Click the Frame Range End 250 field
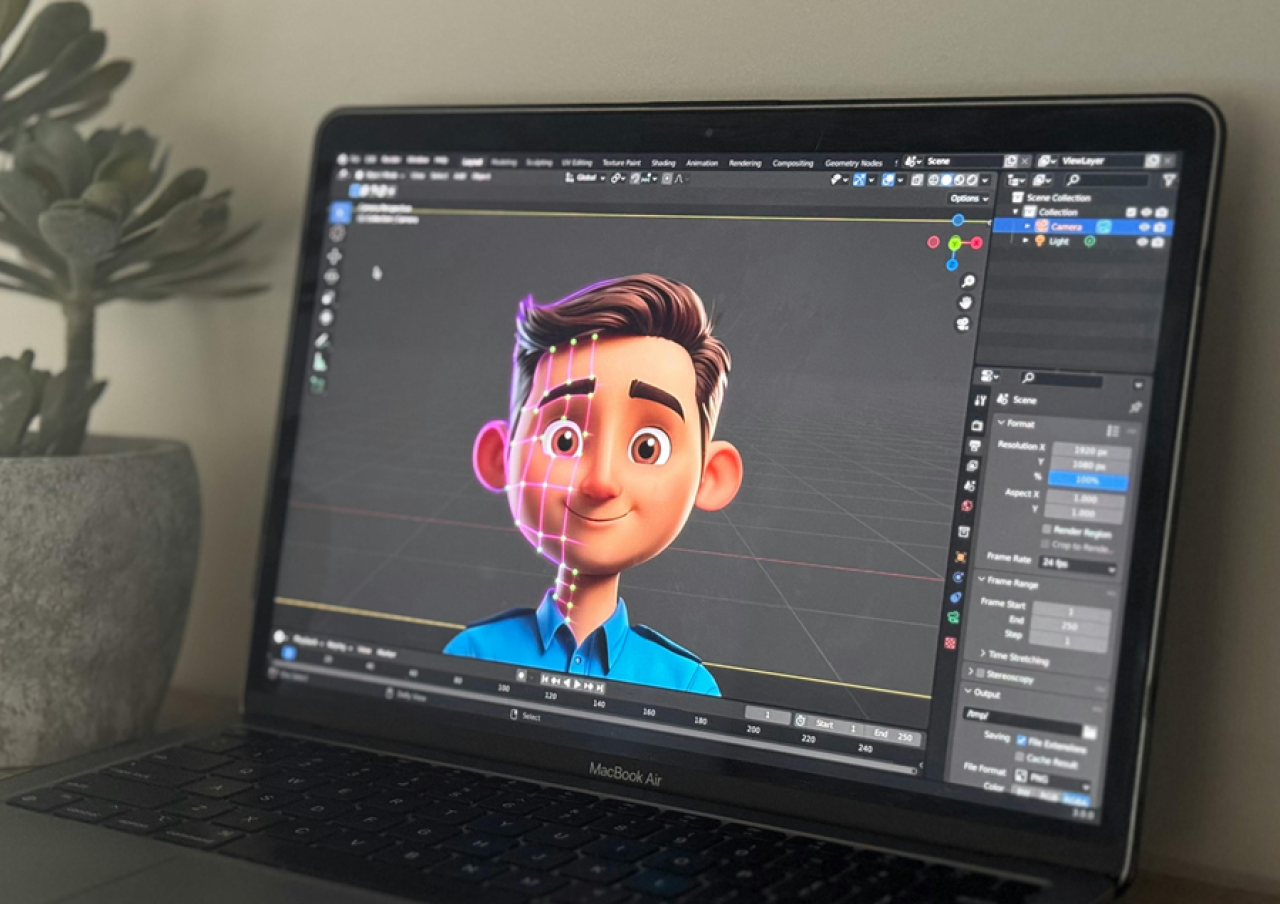The image size is (1280, 904). tap(1070, 626)
